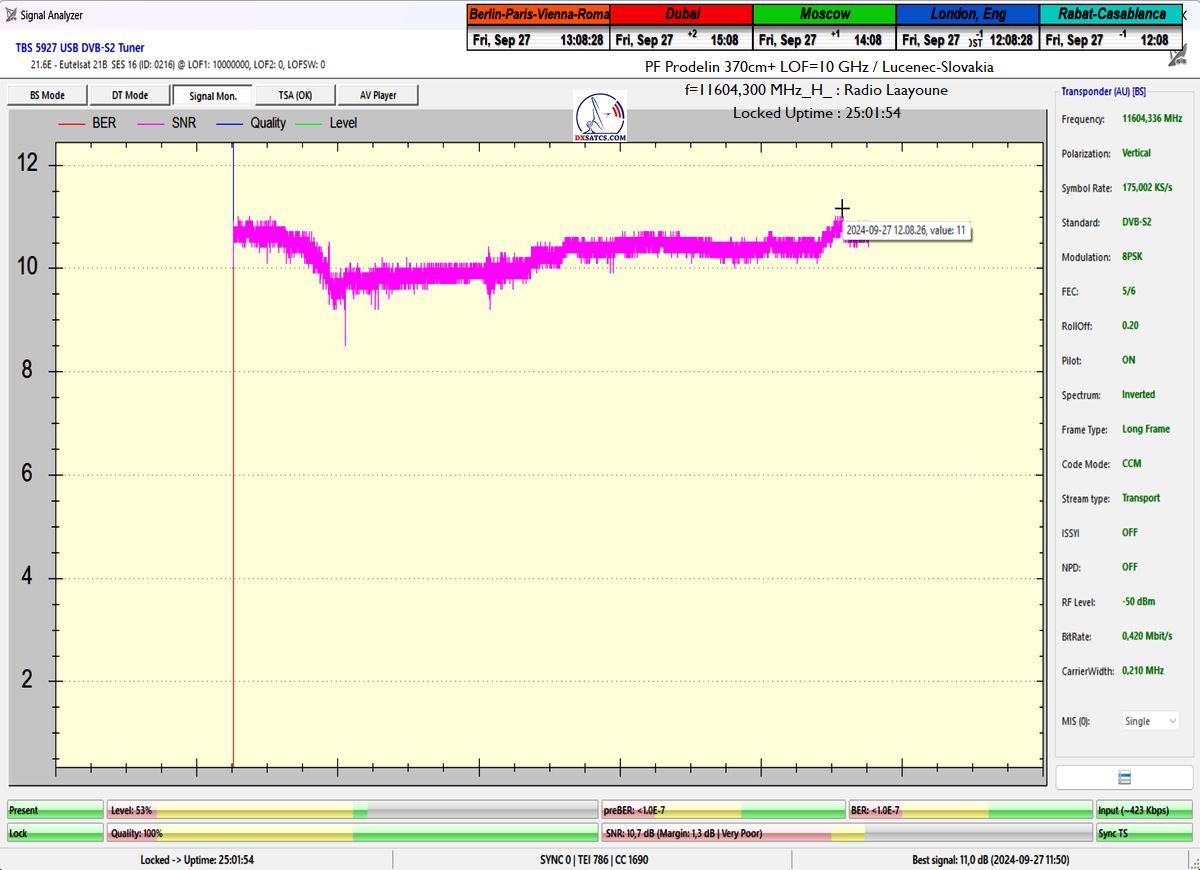Click the Input (~423 Kbps) indicator
The height and width of the screenshot is (870, 1200).
coord(1144,810)
